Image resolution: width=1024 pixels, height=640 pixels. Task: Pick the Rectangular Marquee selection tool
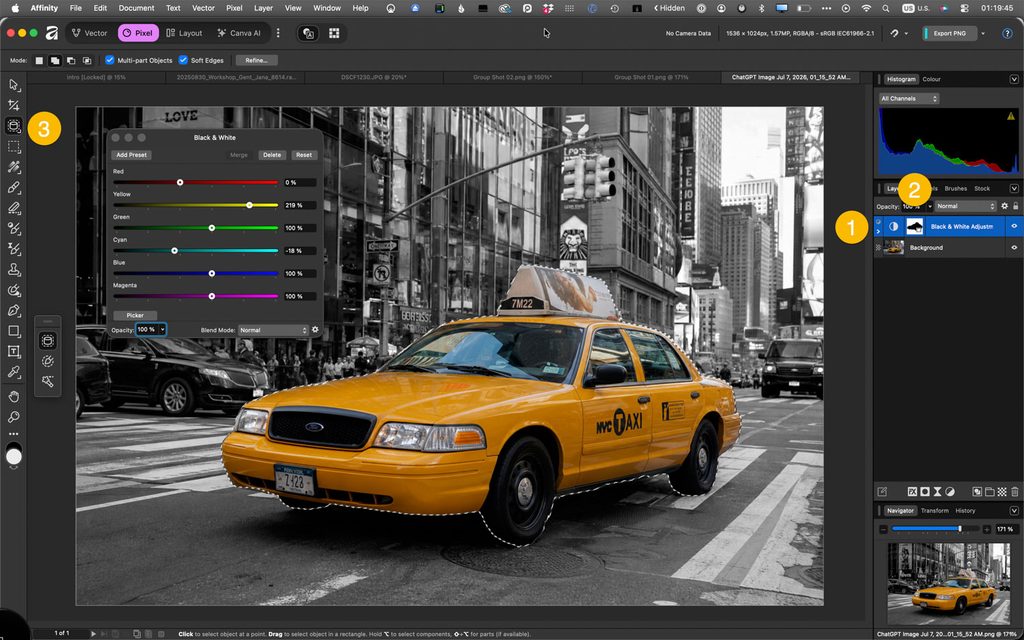(14, 146)
